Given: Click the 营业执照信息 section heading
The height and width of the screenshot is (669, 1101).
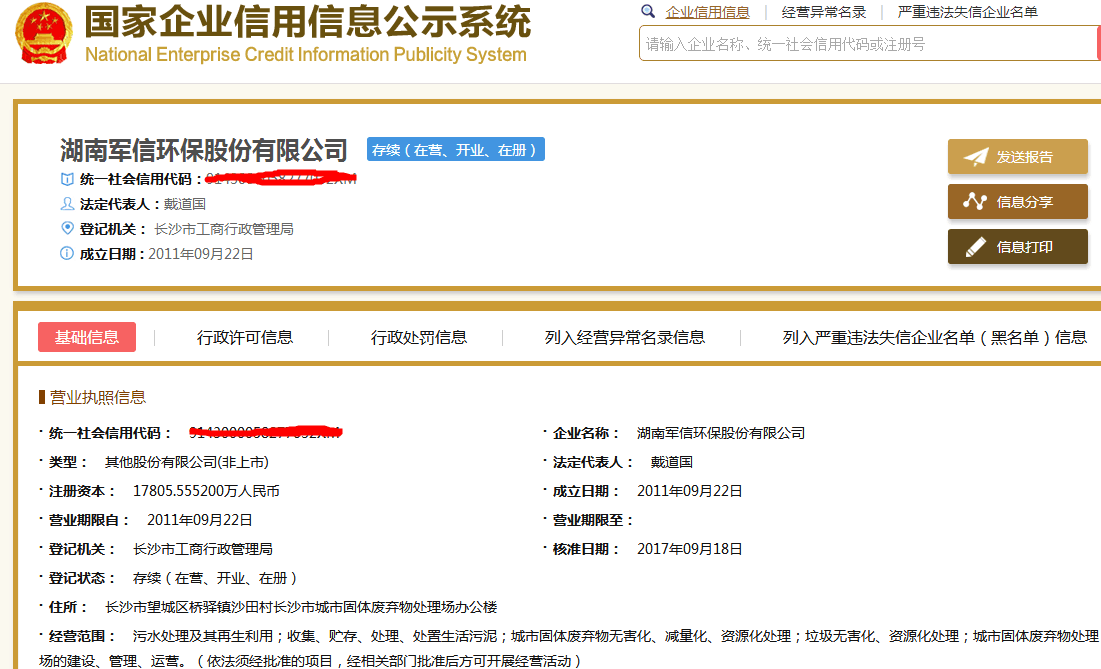Looking at the screenshot, I should 98,397.
